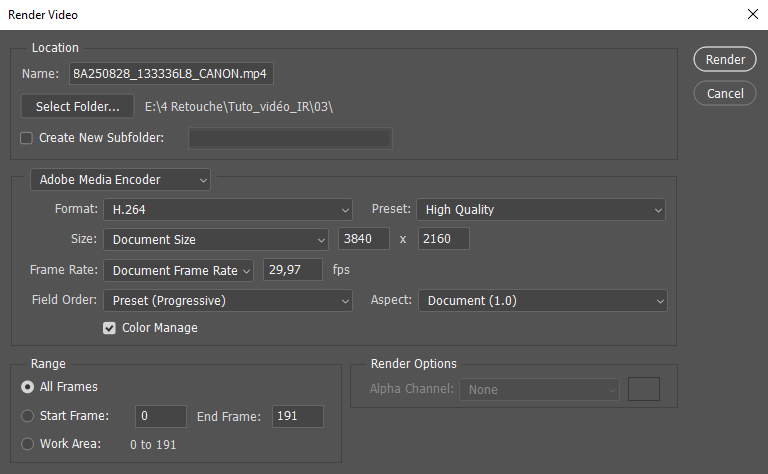
Task: Choose the Work Area range option
Action: [x=27, y=444]
